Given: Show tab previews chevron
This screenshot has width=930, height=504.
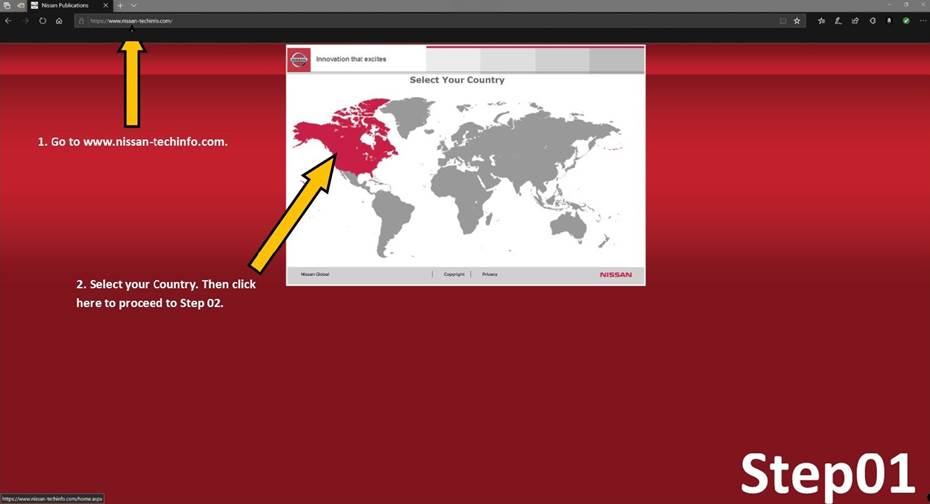Looking at the screenshot, I should coord(133,5).
